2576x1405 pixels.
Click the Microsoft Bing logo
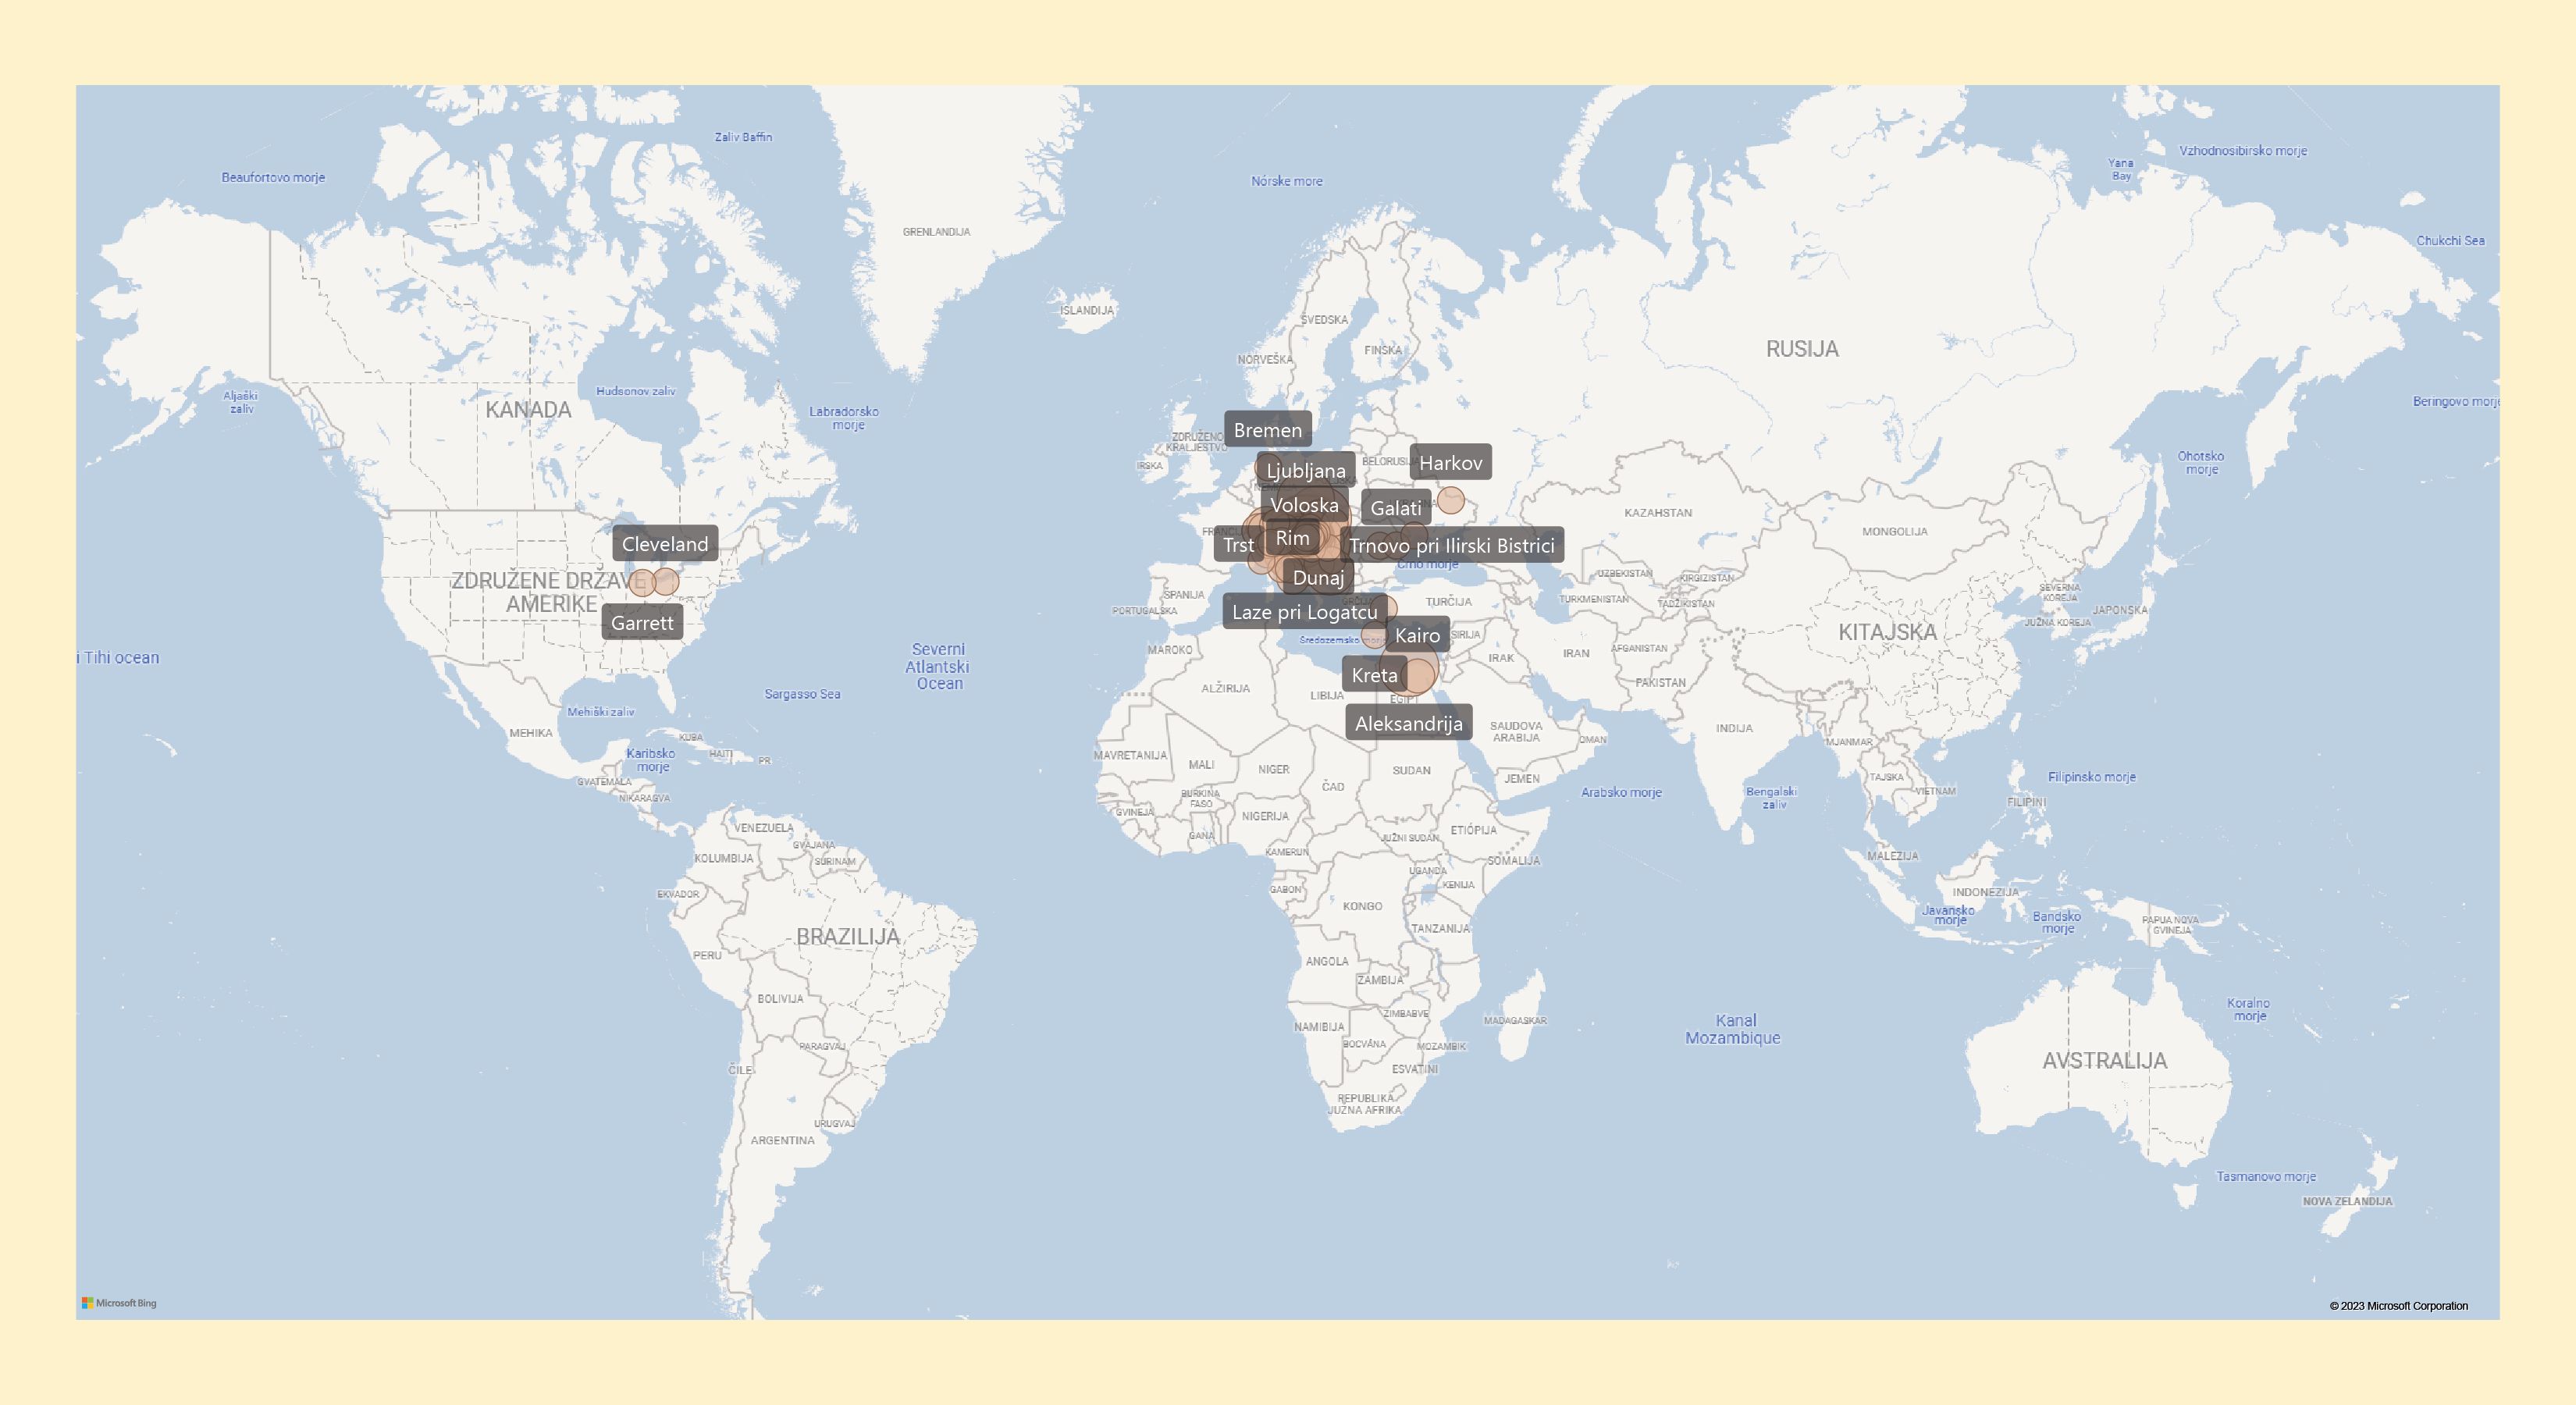[119, 1303]
